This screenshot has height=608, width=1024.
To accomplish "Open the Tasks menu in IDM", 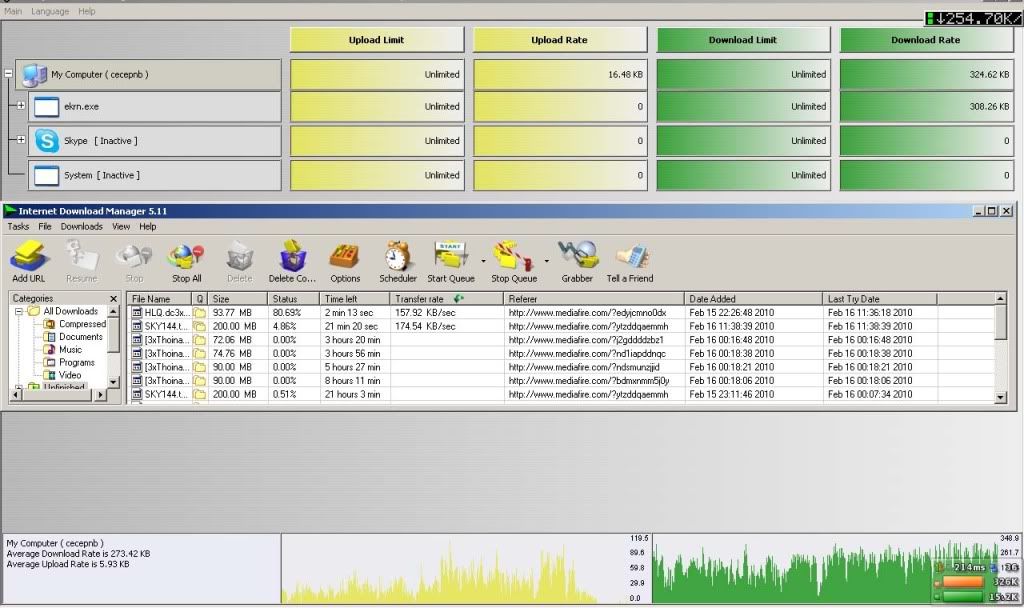I will pyautogui.click(x=18, y=227).
